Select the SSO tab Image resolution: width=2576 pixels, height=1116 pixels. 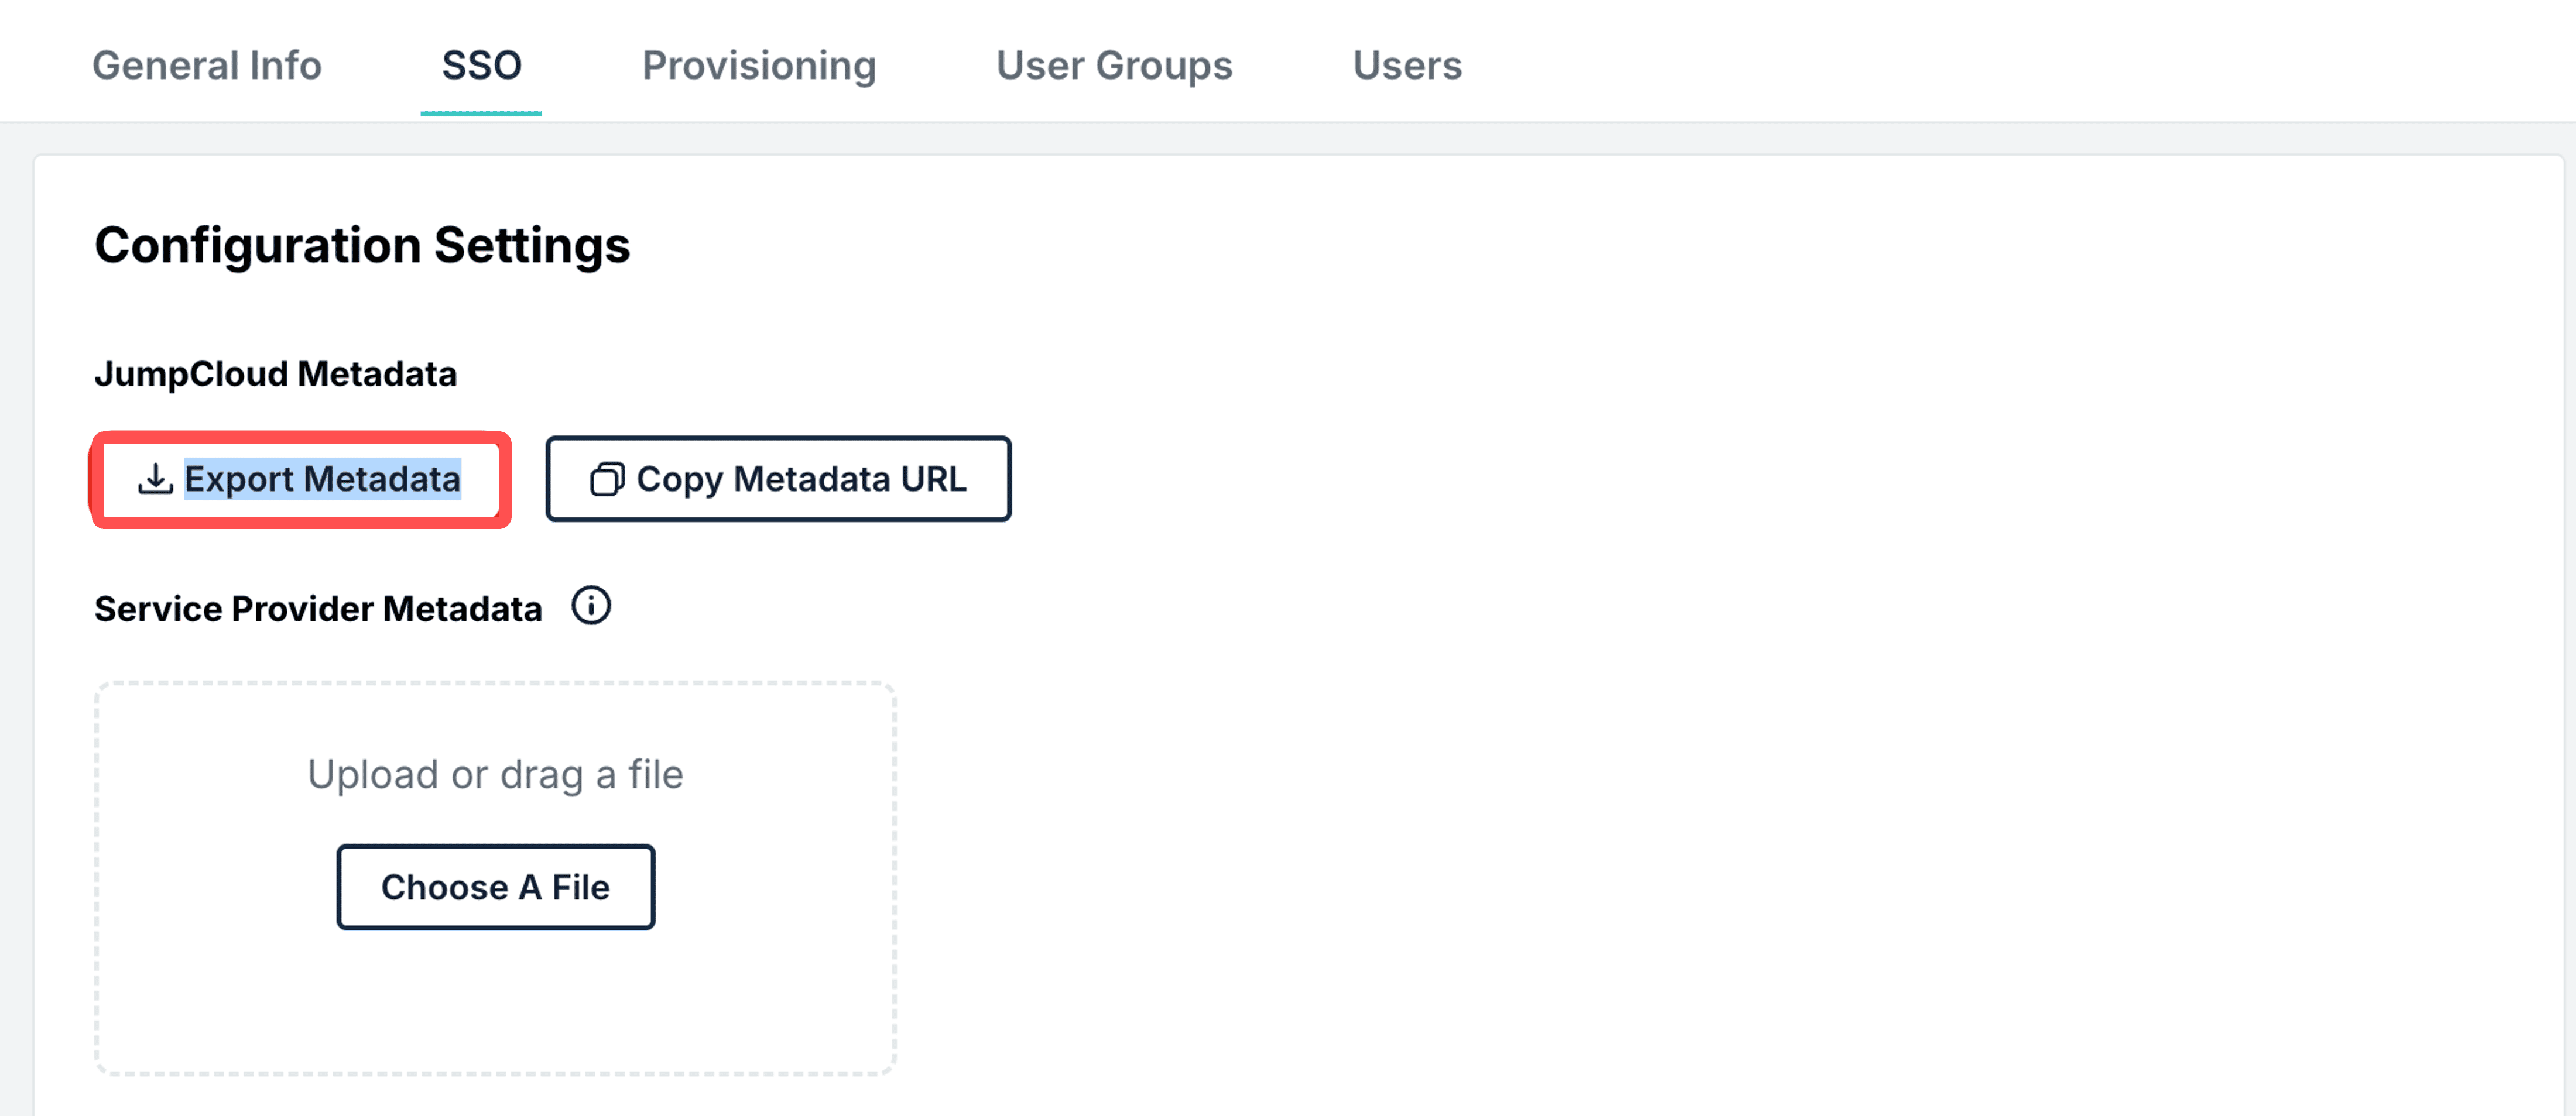click(481, 65)
